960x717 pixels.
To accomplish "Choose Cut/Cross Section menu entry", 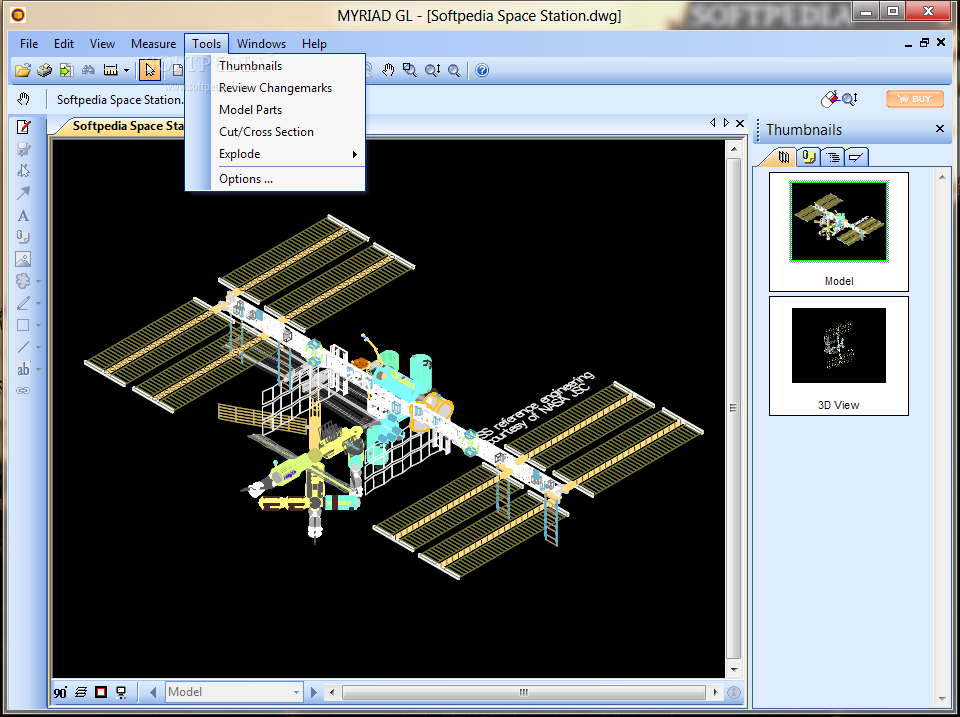I will (x=276, y=132).
